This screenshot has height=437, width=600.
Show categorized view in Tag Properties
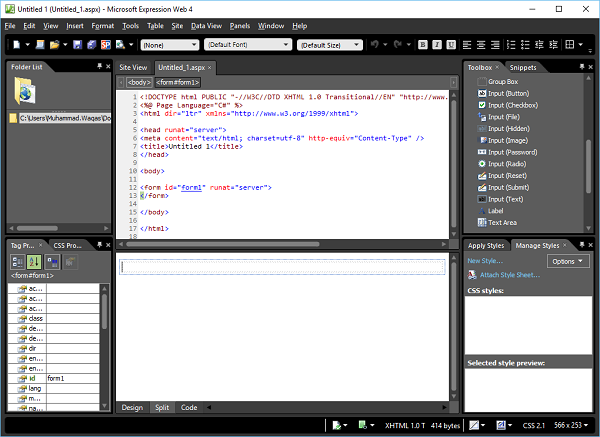coord(19,262)
